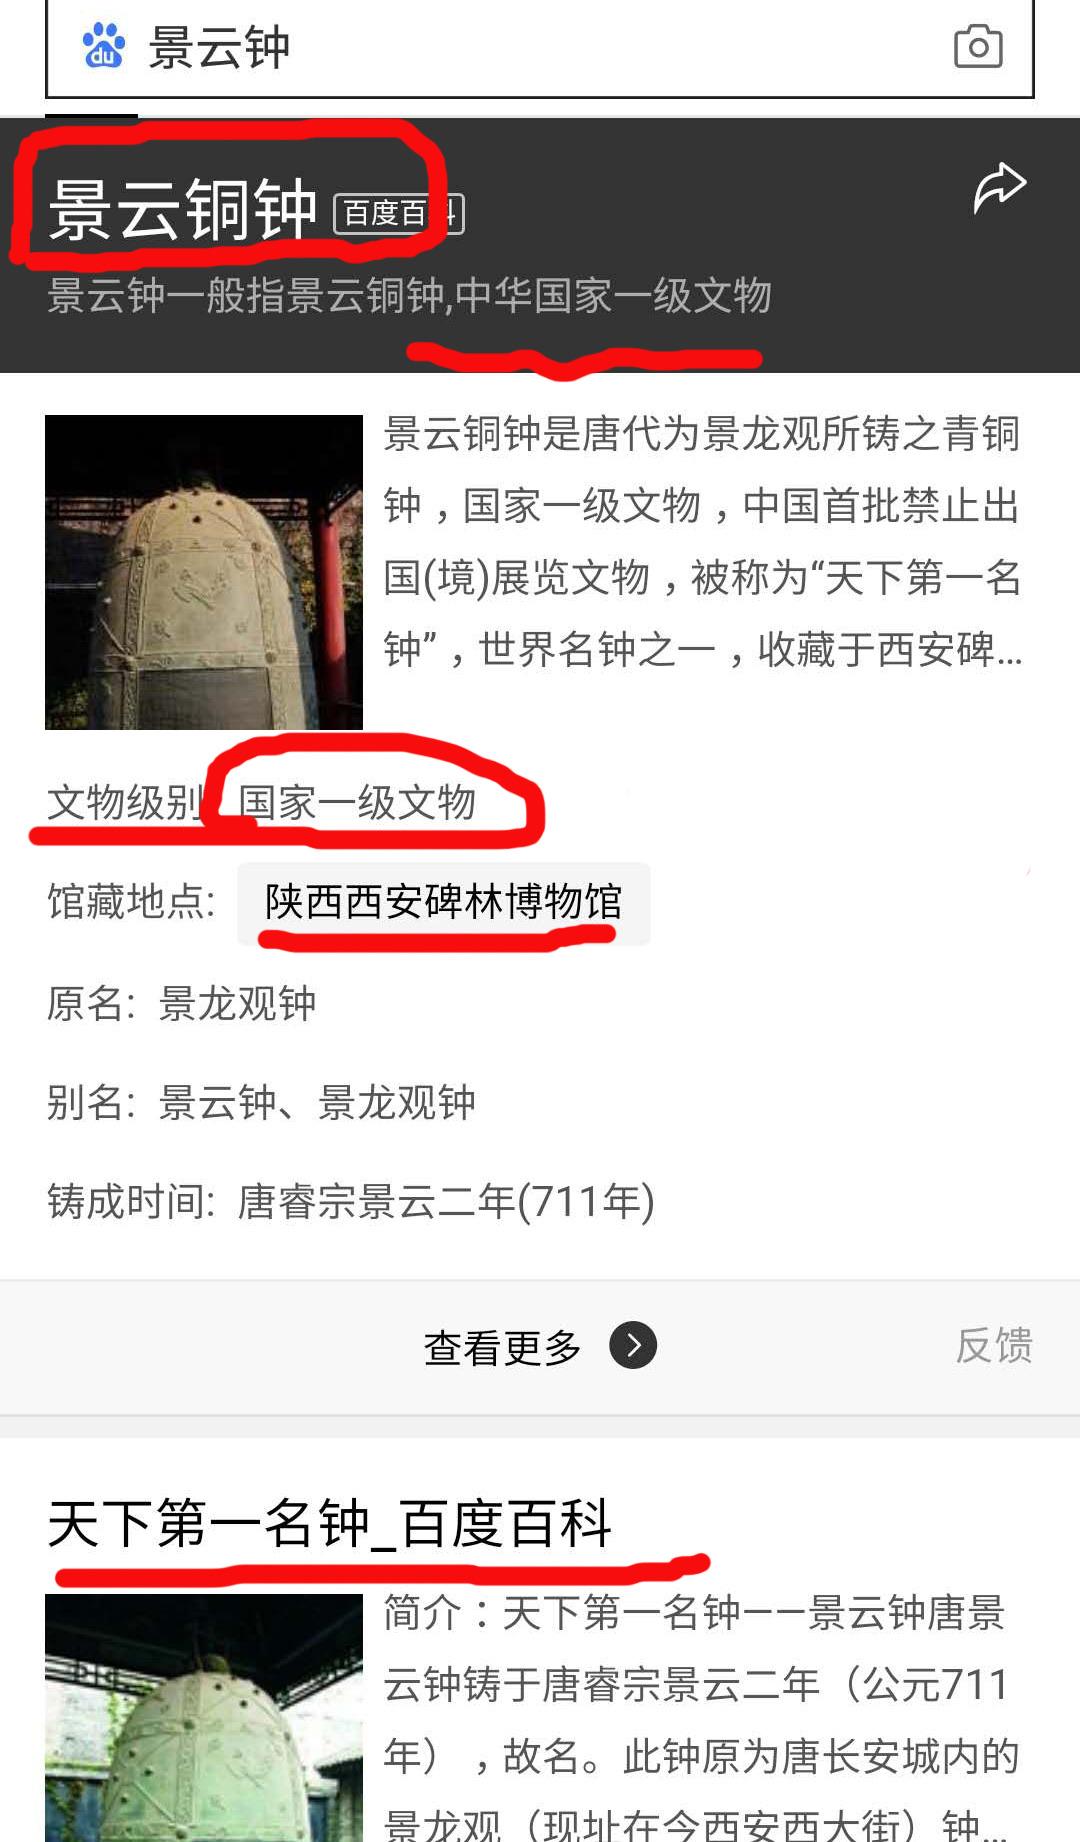
Task: Open the 景云铜钟 title heading
Action: (x=183, y=210)
